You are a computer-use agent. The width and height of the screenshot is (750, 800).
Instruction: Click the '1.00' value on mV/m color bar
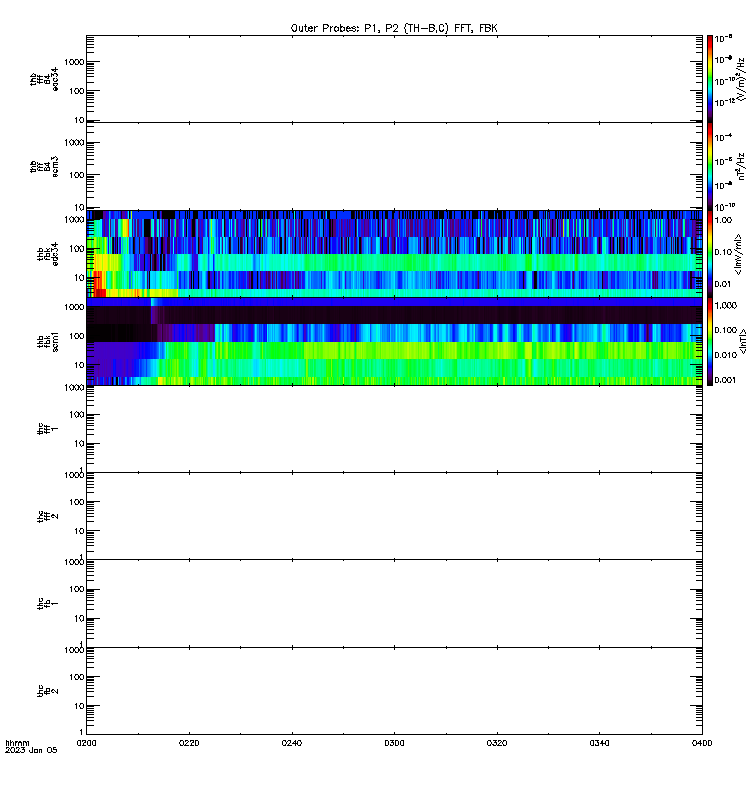click(x=723, y=220)
